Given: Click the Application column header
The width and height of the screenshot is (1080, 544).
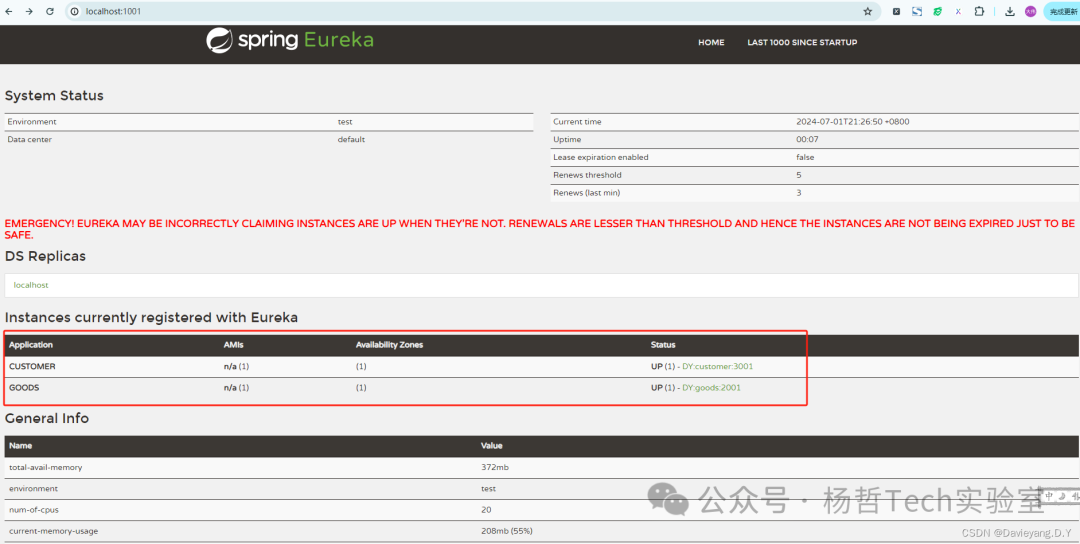Looking at the screenshot, I should coord(31,345).
